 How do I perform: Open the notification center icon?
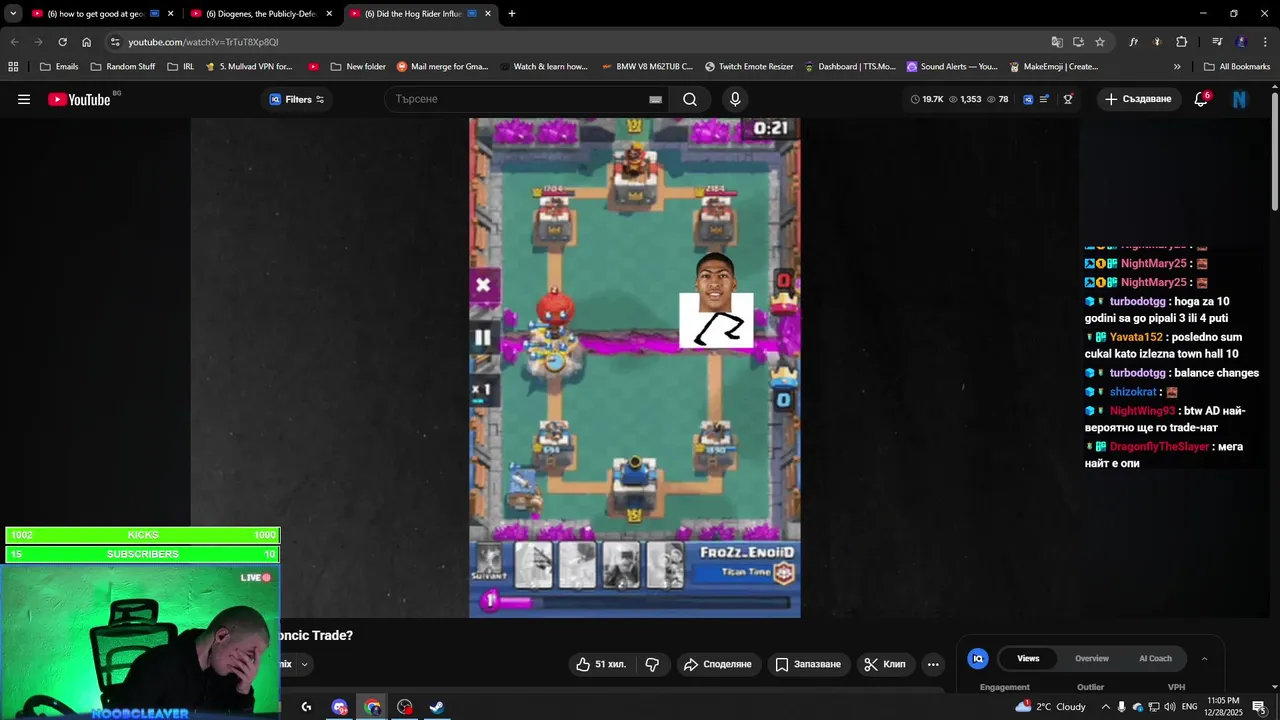click(x=1259, y=707)
